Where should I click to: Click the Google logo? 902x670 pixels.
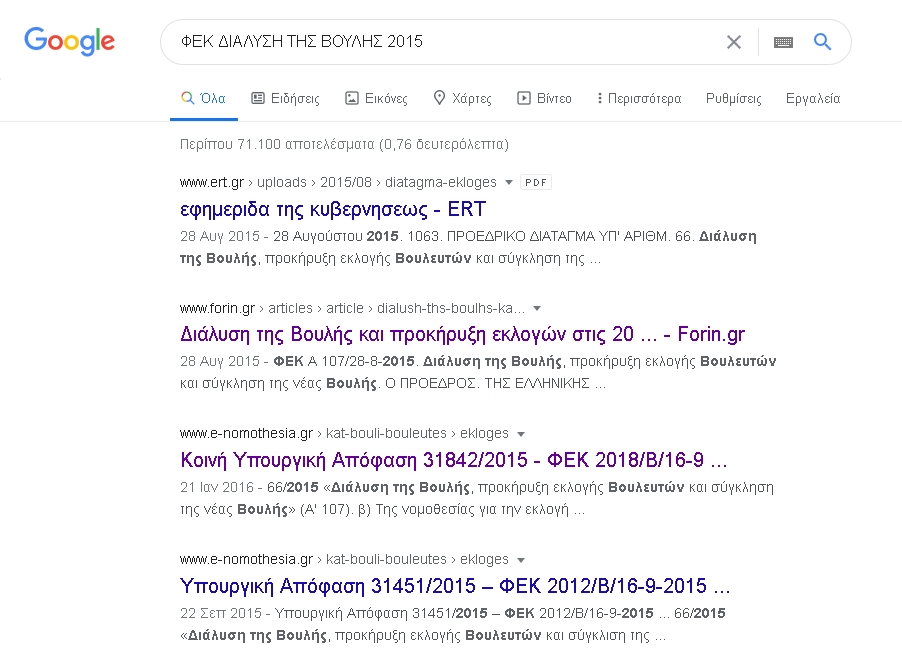[x=69, y=41]
